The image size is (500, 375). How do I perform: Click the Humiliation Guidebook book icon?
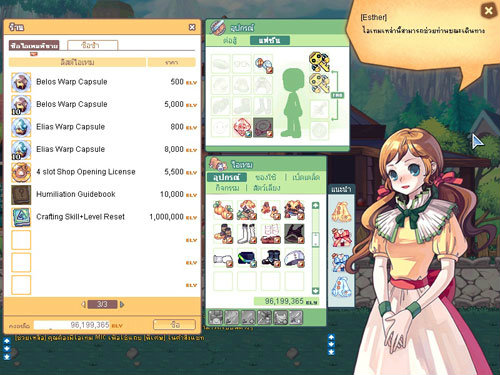coord(21,195)
